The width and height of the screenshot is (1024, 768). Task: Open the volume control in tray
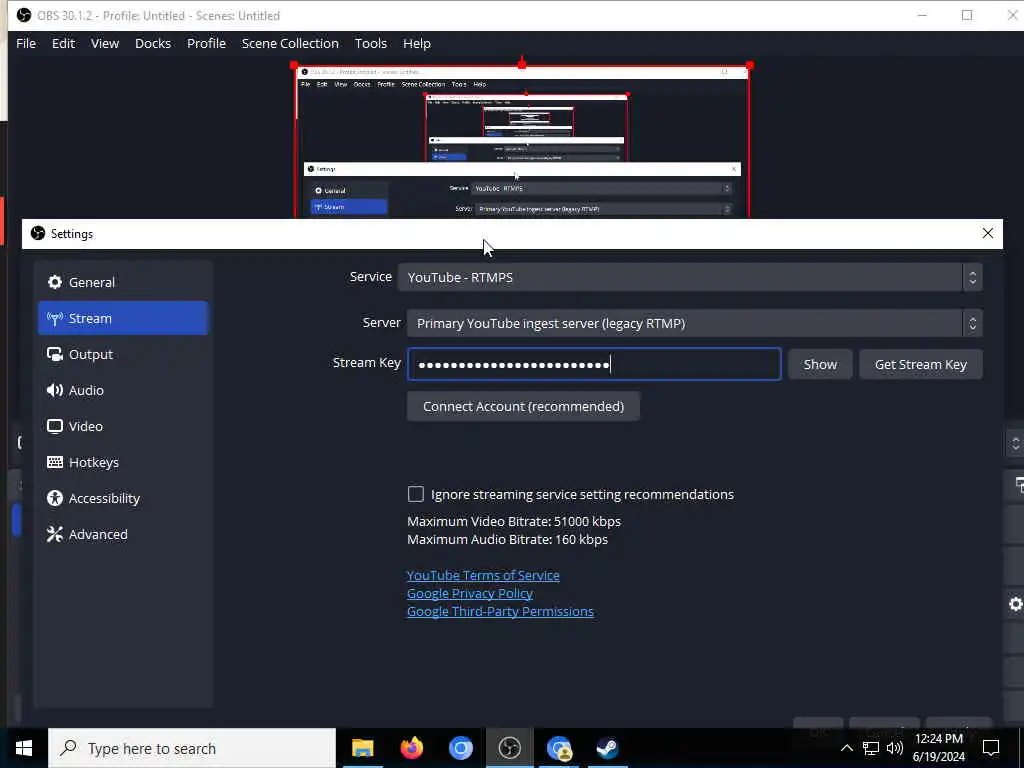(895, 748)
